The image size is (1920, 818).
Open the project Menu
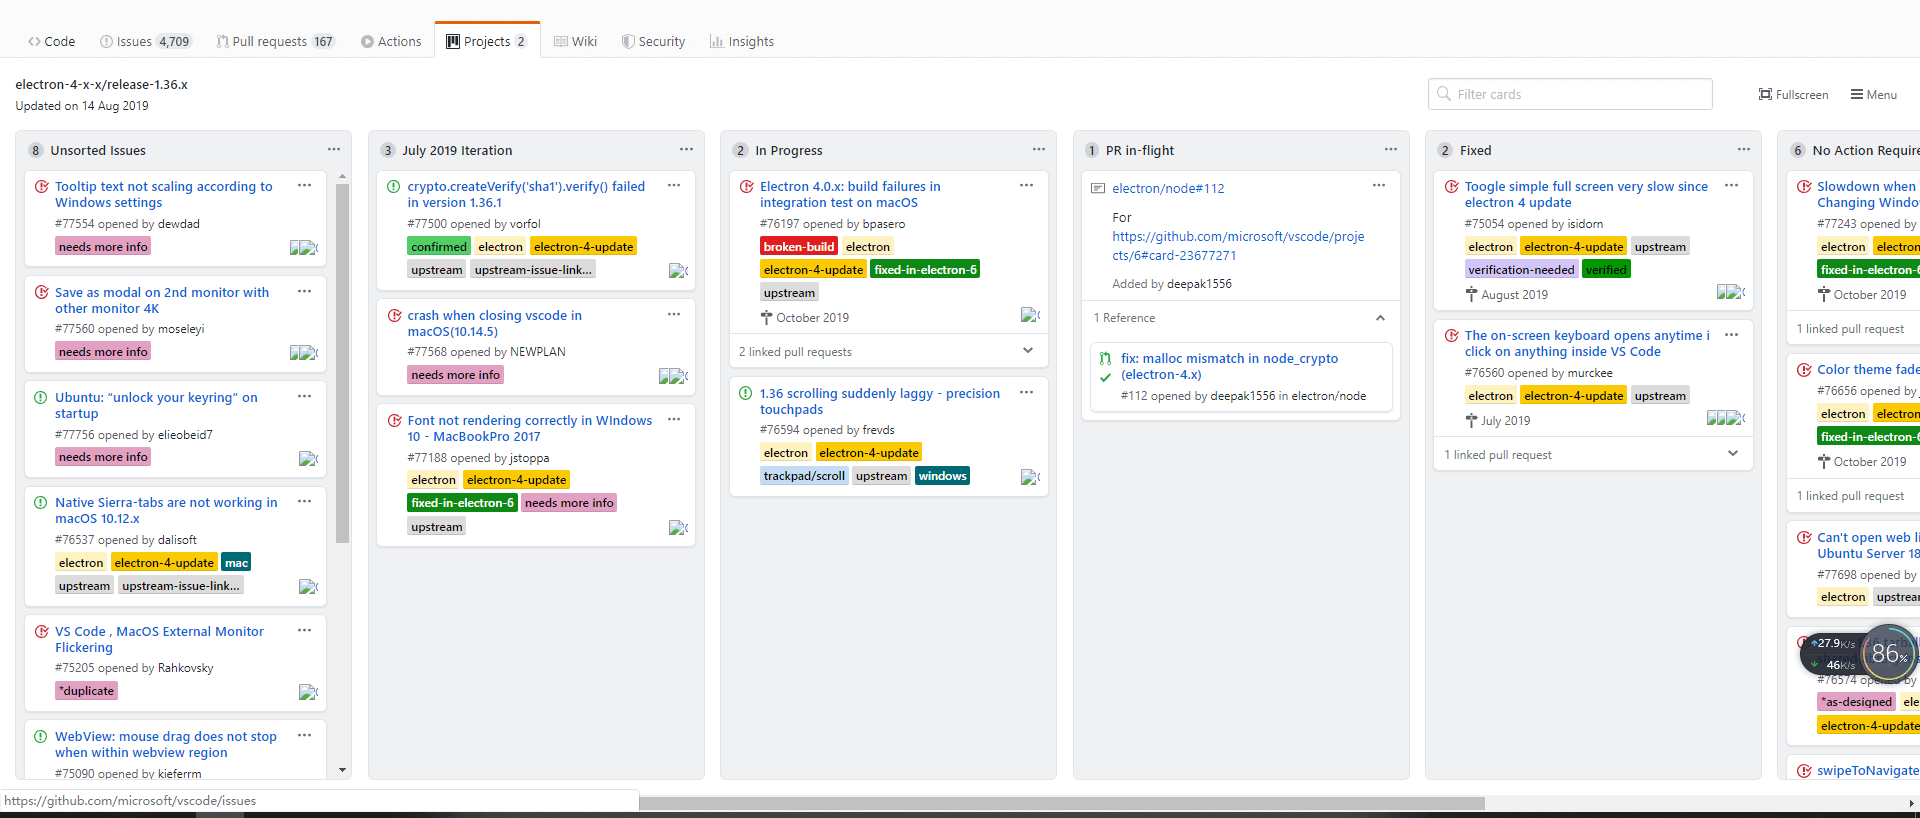click(x=1874, y=94)
